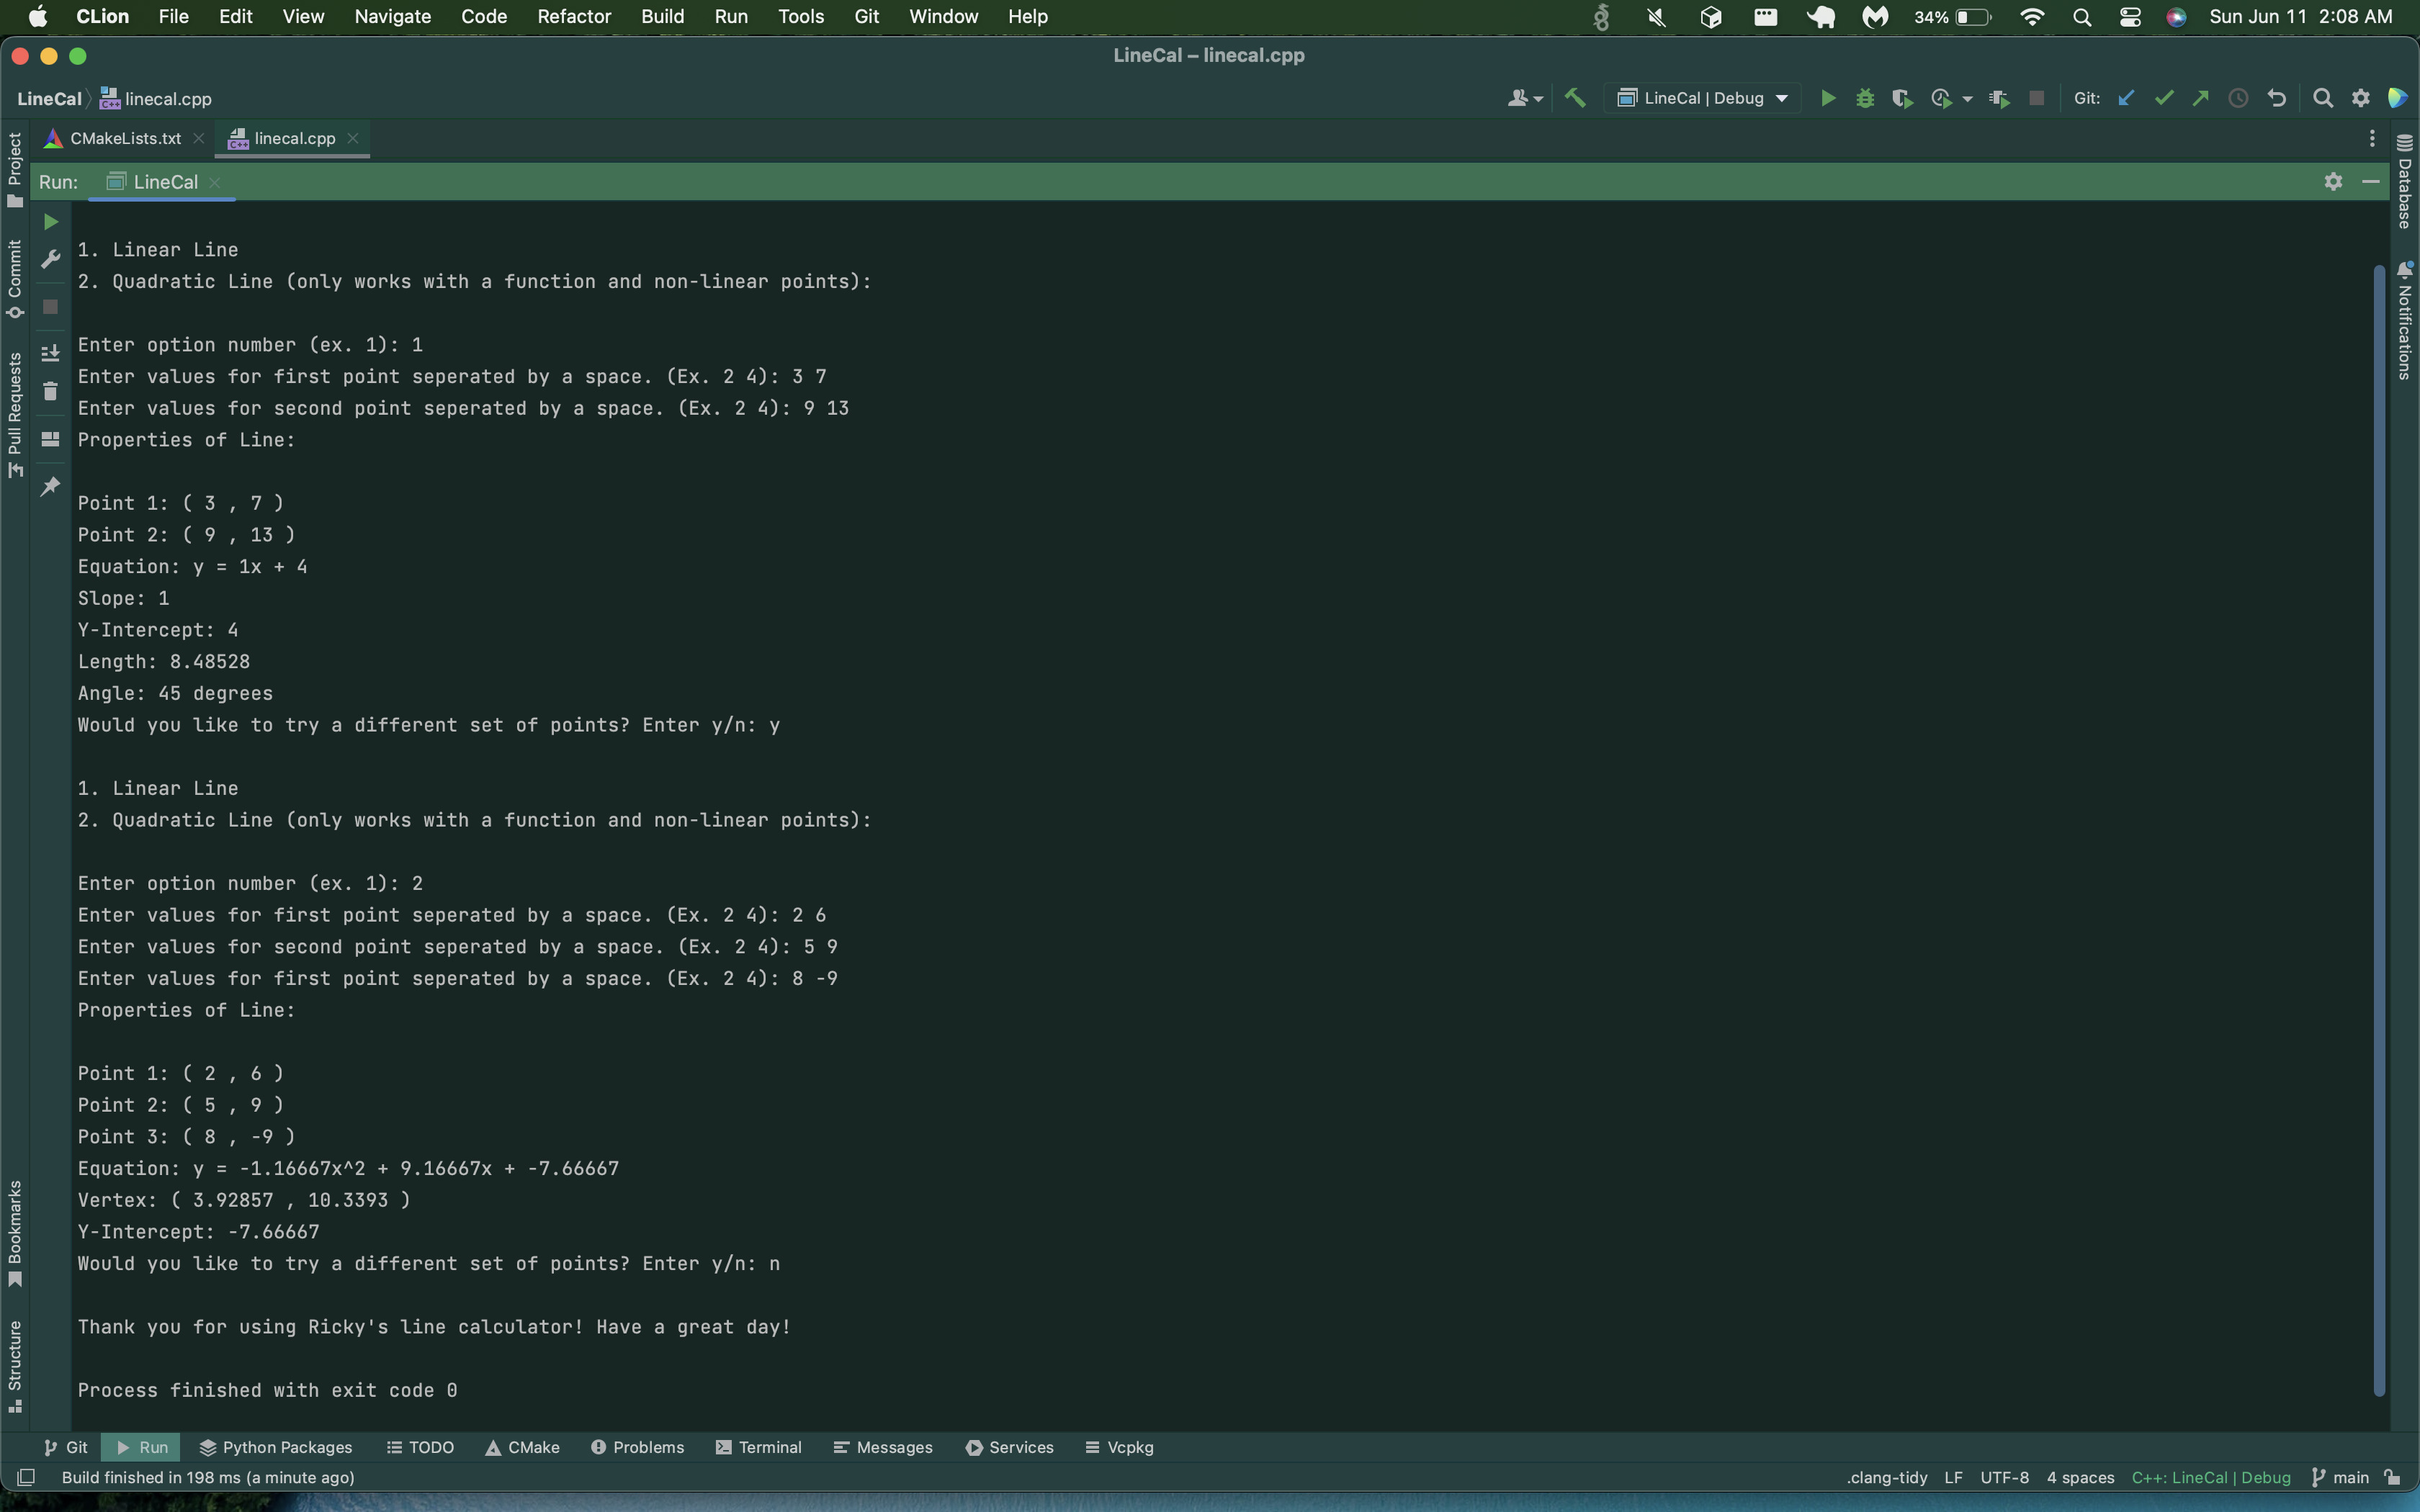The width and height of the screenshot is (2420, 1512).
Task: Open the Pull Requests tool window
Action: coord(14,415)
